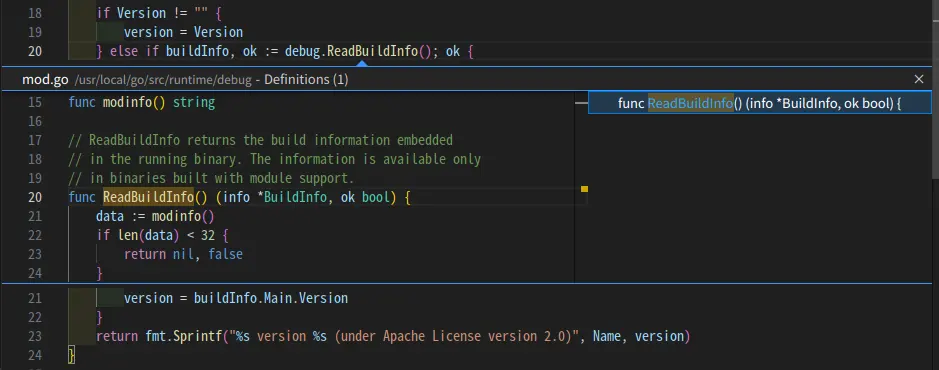Click ReadBuildInfo function name on peek line 20
This screenshot has height=370, width=939.
pos(149,197)
